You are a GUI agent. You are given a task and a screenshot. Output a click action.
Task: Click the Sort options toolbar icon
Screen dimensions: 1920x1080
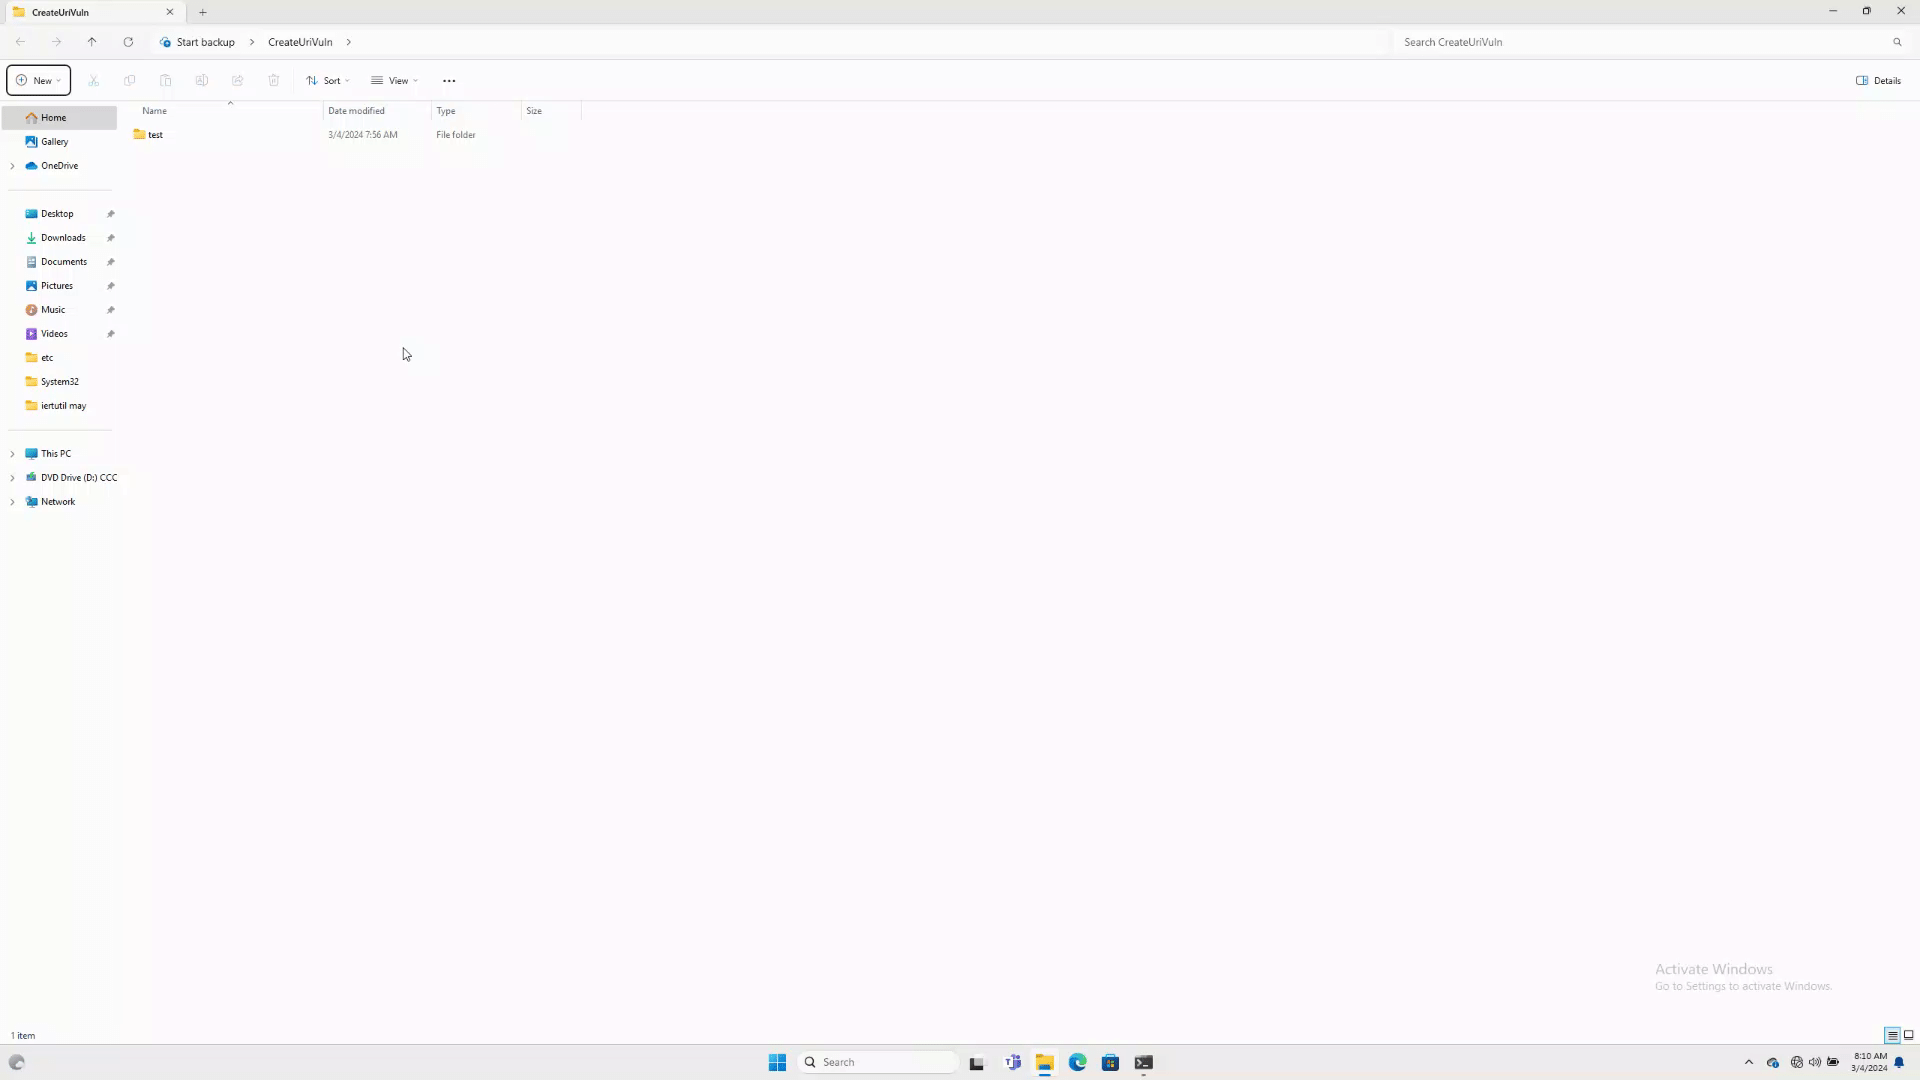click(x=326, y=80)
